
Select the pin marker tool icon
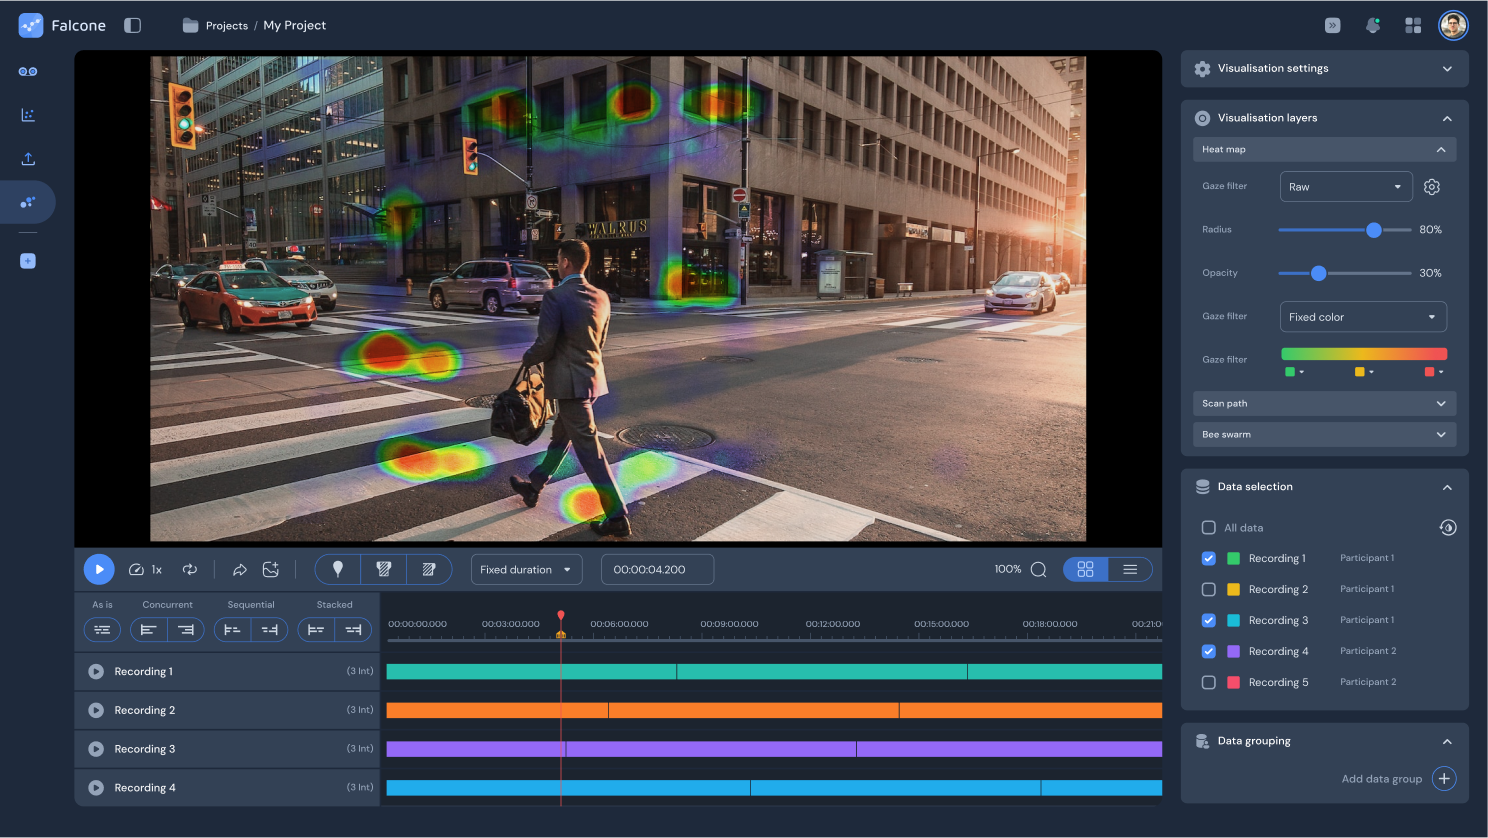[338, 569]
